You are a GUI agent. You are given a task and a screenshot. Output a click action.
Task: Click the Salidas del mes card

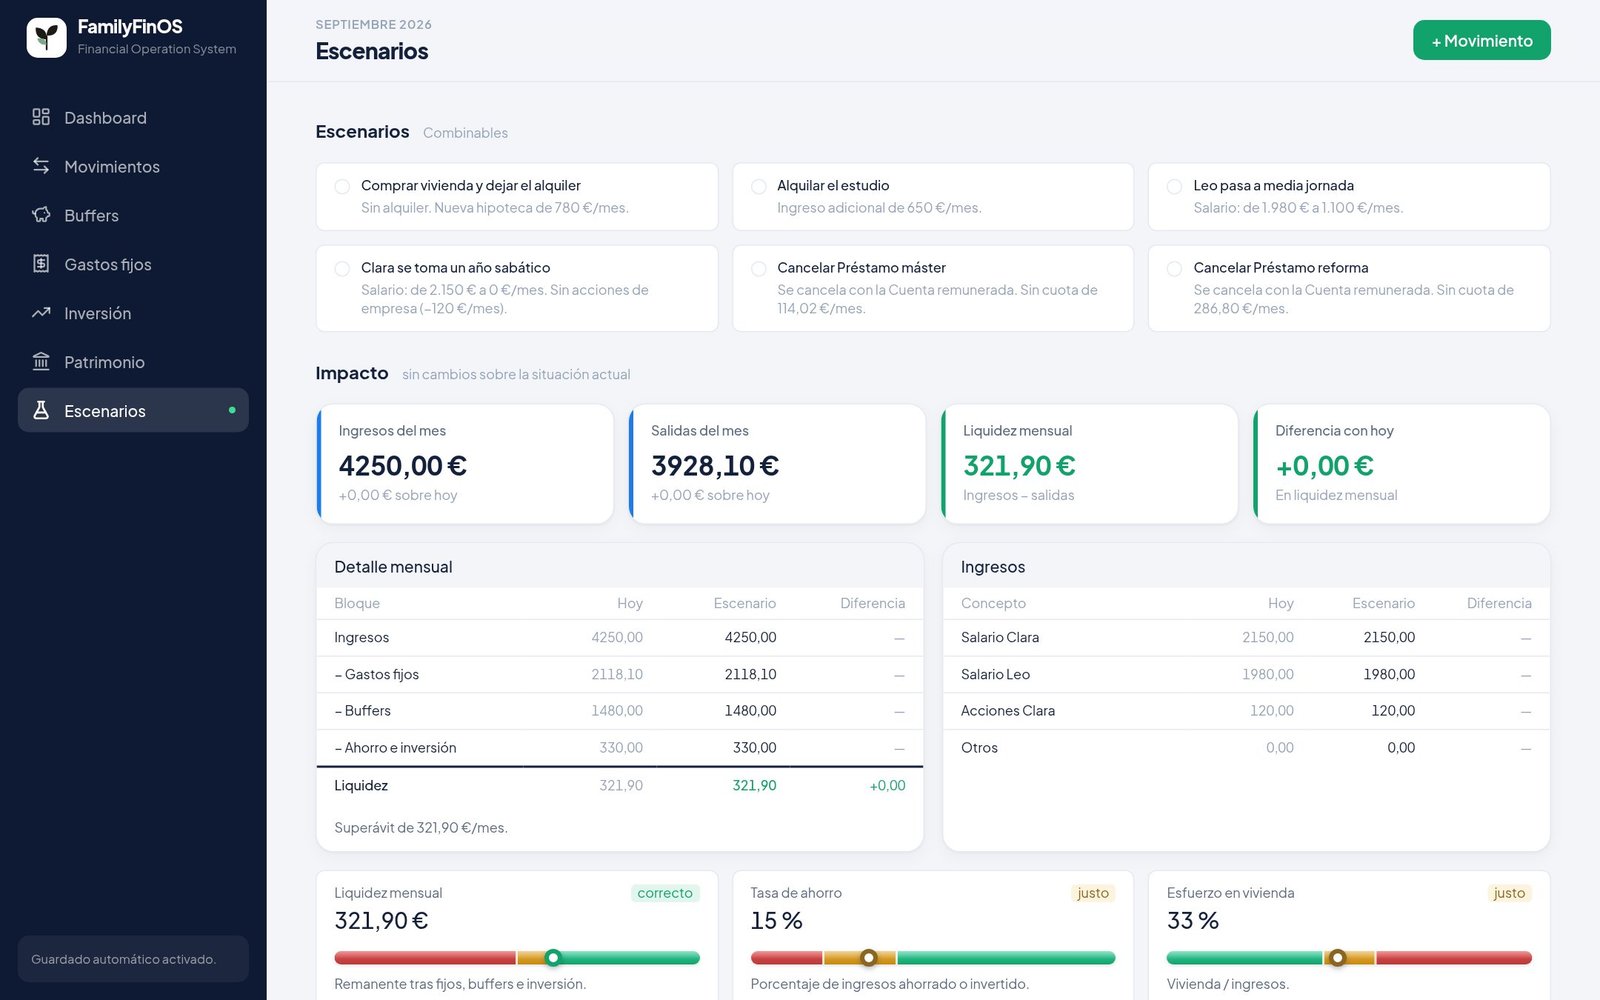tap(777, 464)
